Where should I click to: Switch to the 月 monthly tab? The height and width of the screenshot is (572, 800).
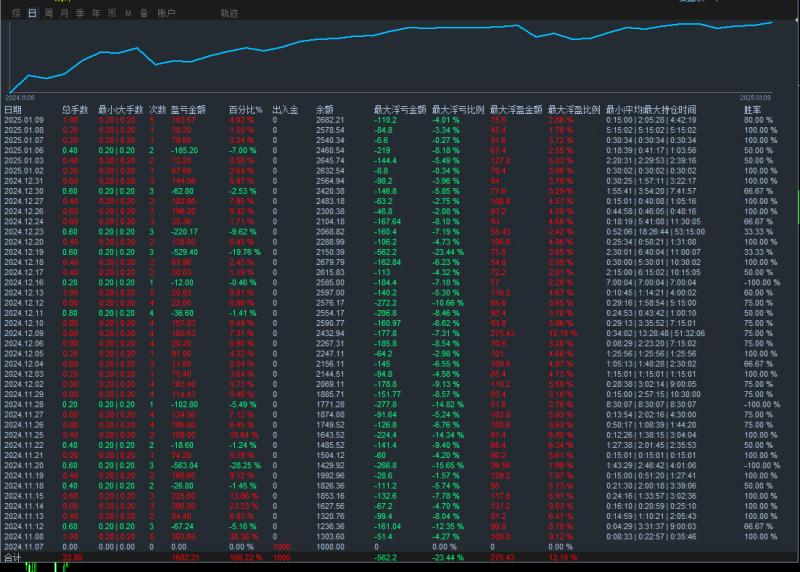64,14
